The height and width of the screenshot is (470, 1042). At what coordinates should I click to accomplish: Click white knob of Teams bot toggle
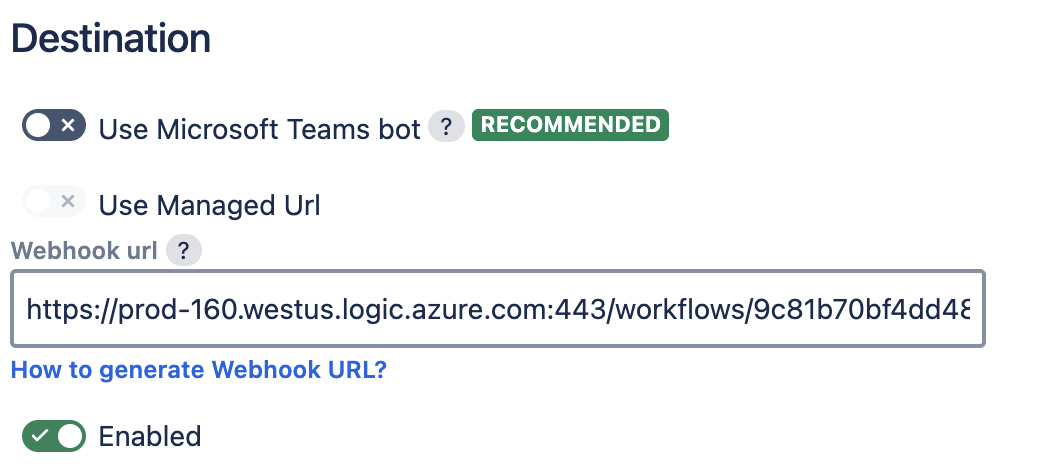coord(39,126)
